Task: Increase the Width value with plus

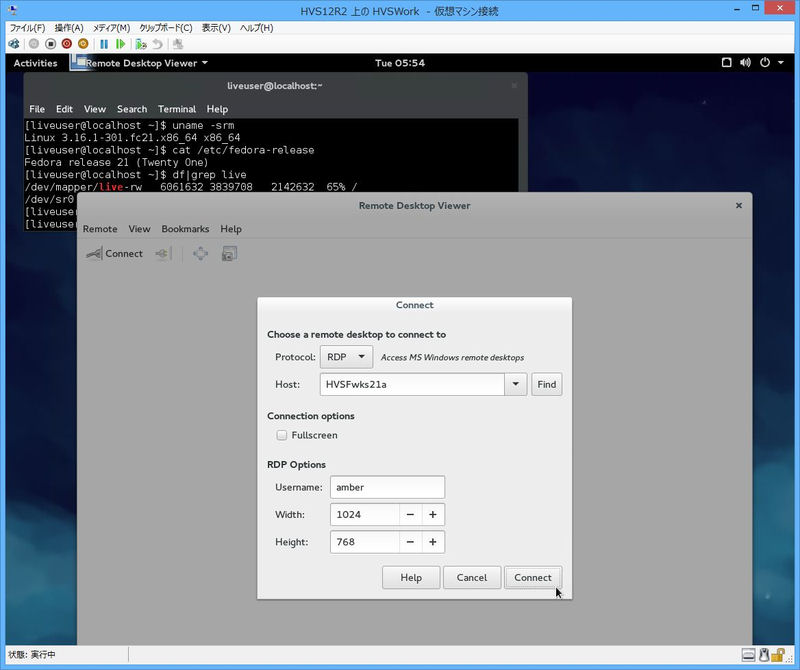Action: (433, 514)
